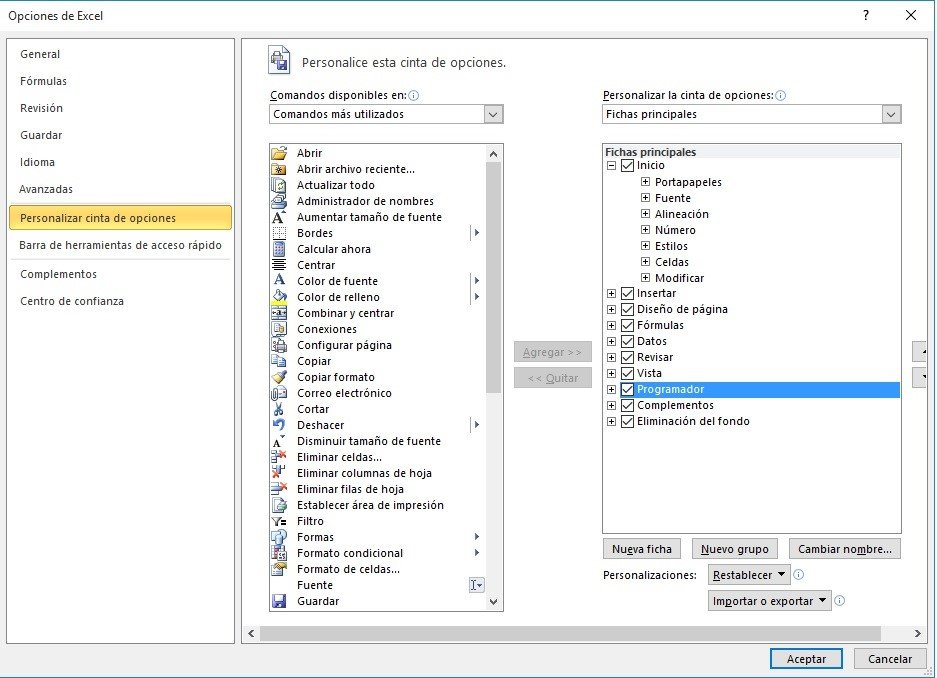Viewport: 937px width, 678px height.
Task: Toggle the Complementos tab checkbox
Action: (x=627, y=406)
